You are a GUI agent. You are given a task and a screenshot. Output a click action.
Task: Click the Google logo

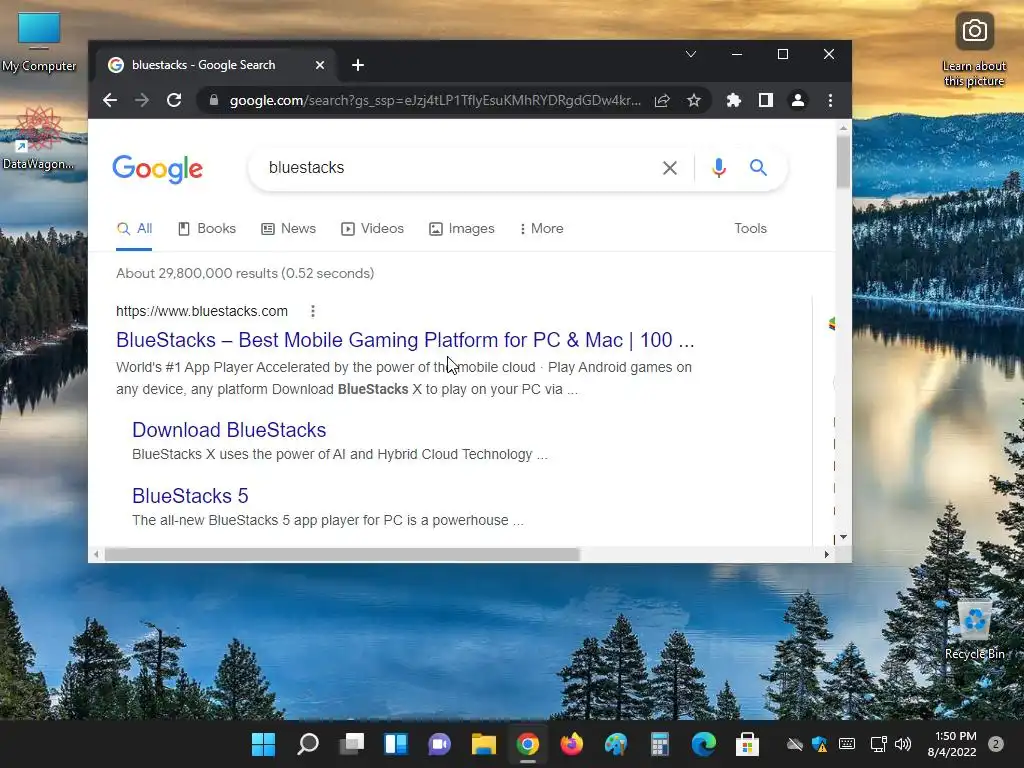[157, 169]
